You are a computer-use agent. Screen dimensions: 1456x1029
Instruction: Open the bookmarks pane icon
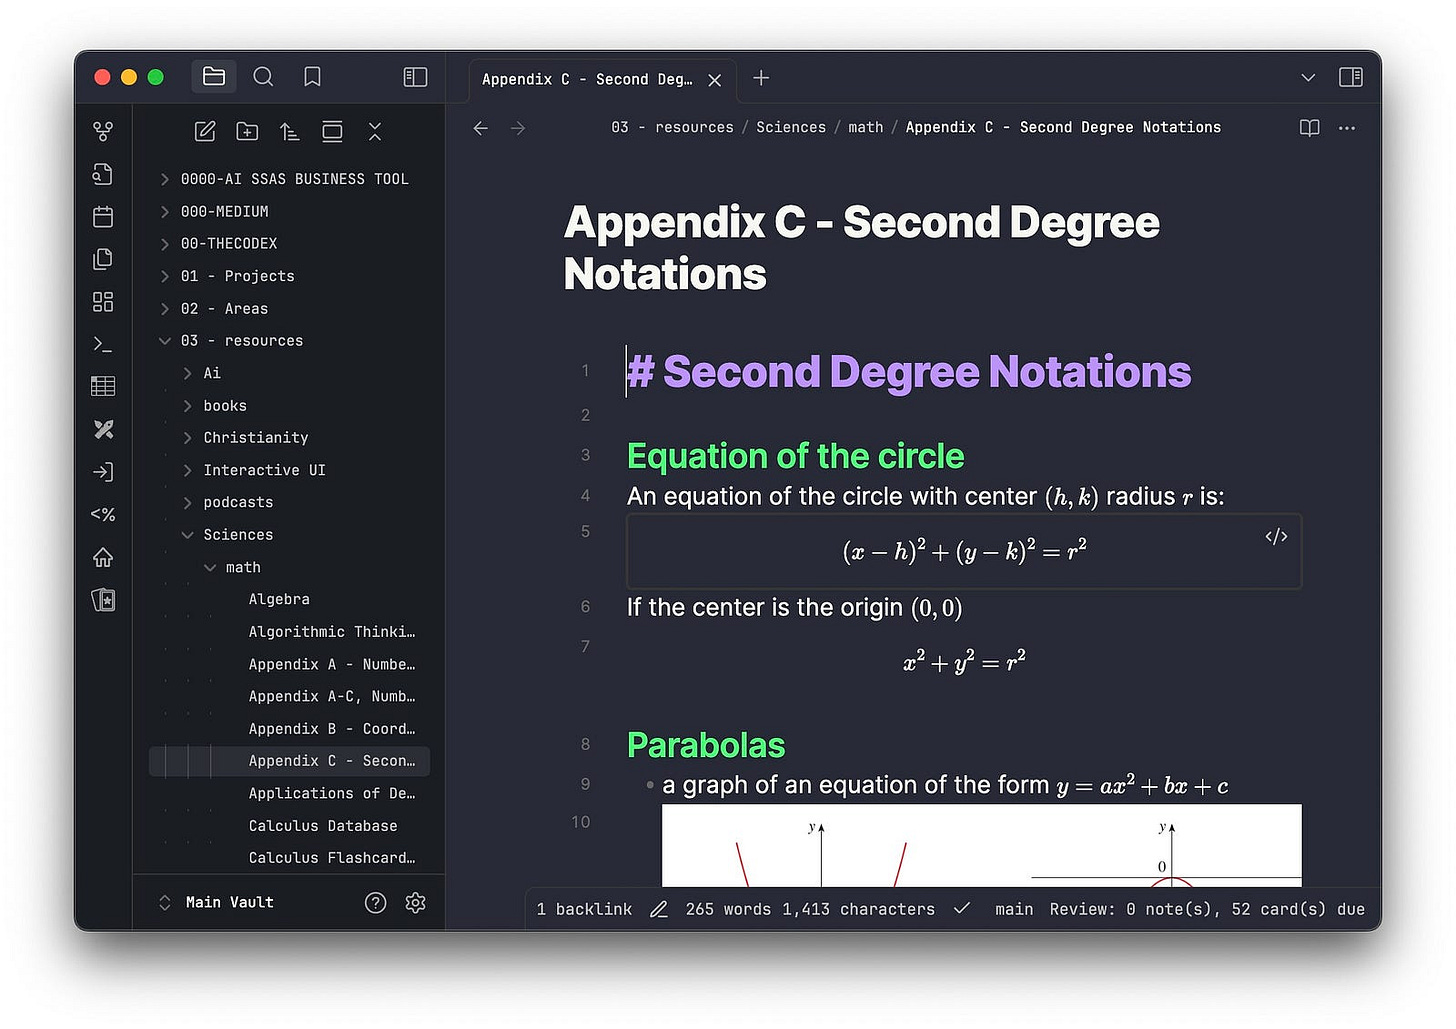pyautogui.click(x=312, y=77)
